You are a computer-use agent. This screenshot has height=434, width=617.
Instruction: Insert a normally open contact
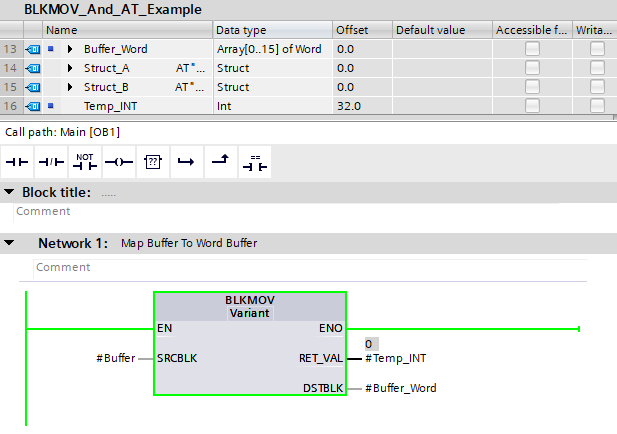pos(17,161)
